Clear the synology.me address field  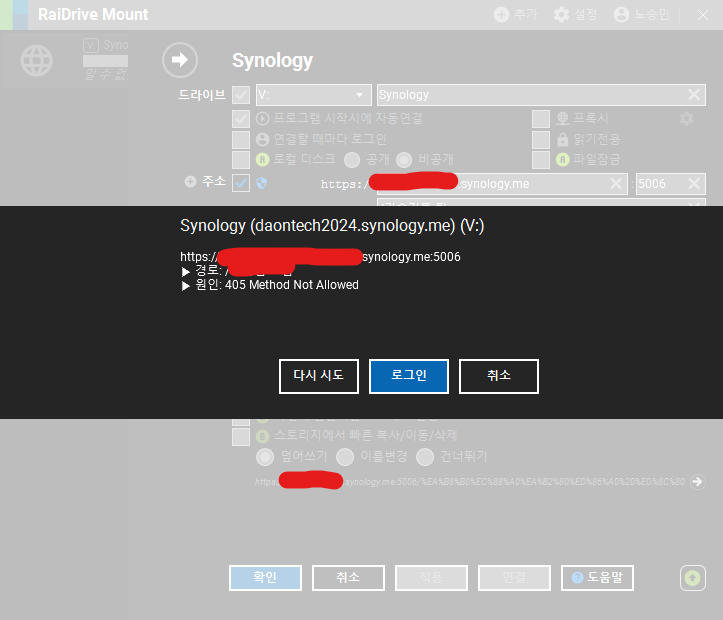(616, 184)
